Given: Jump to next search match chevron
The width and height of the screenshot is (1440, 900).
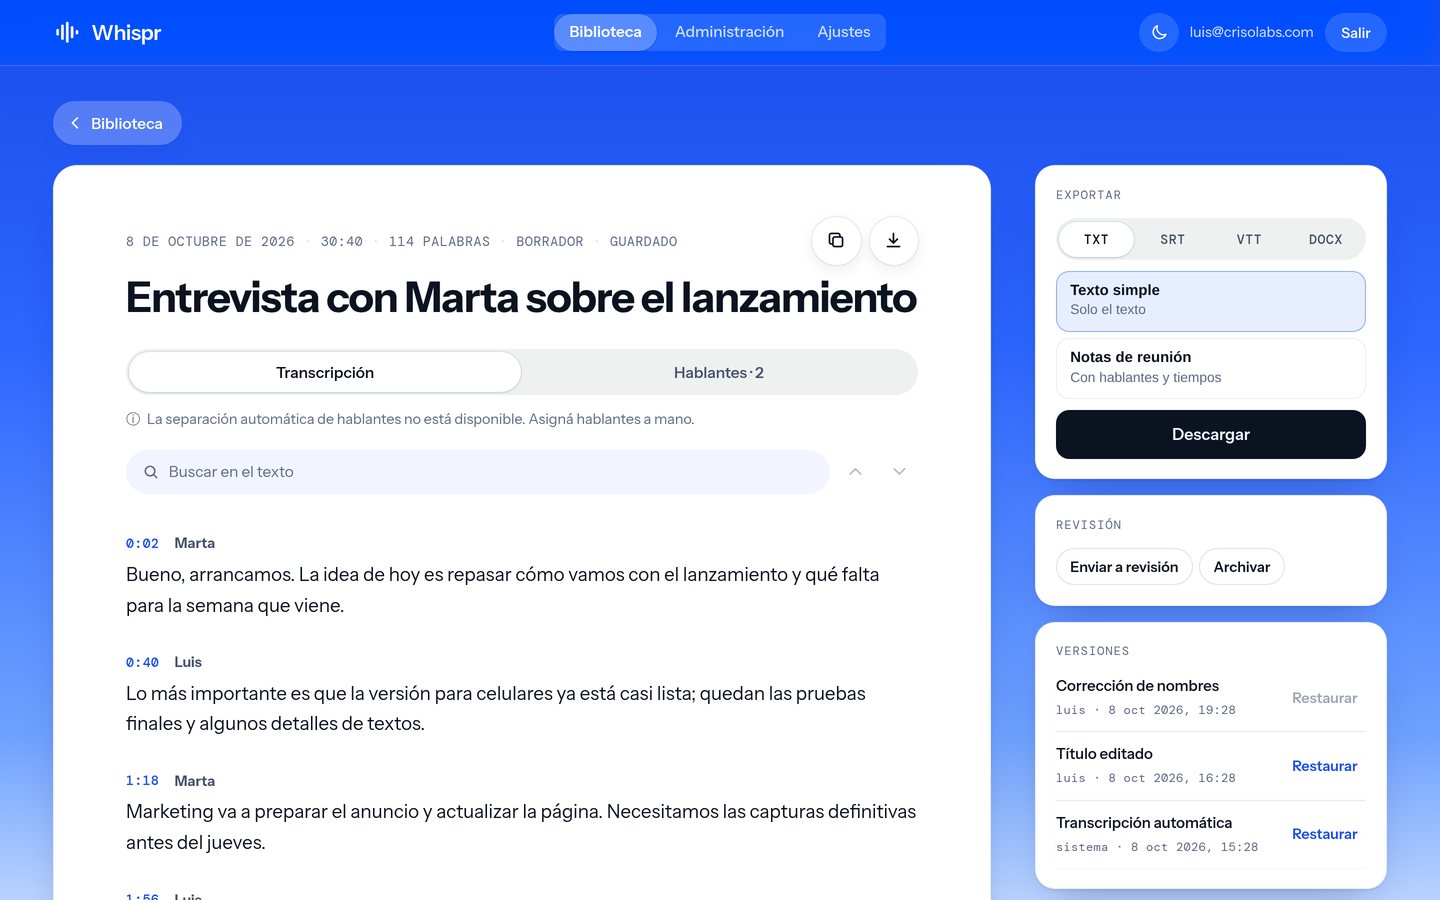Looking at the screenshot, I should (x=899, y=471).
